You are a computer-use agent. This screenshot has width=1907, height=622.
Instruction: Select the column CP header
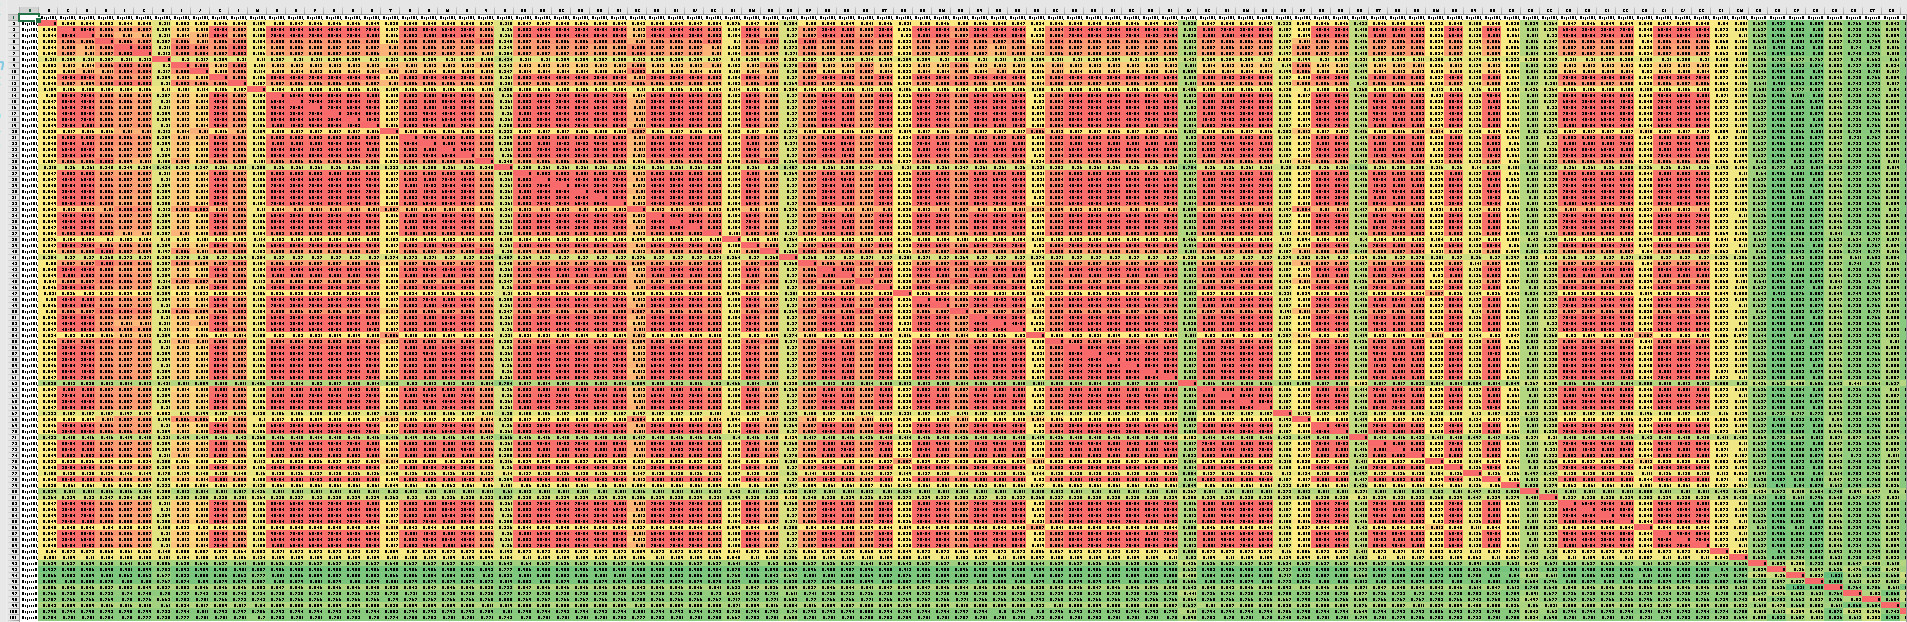point(1796,11)
